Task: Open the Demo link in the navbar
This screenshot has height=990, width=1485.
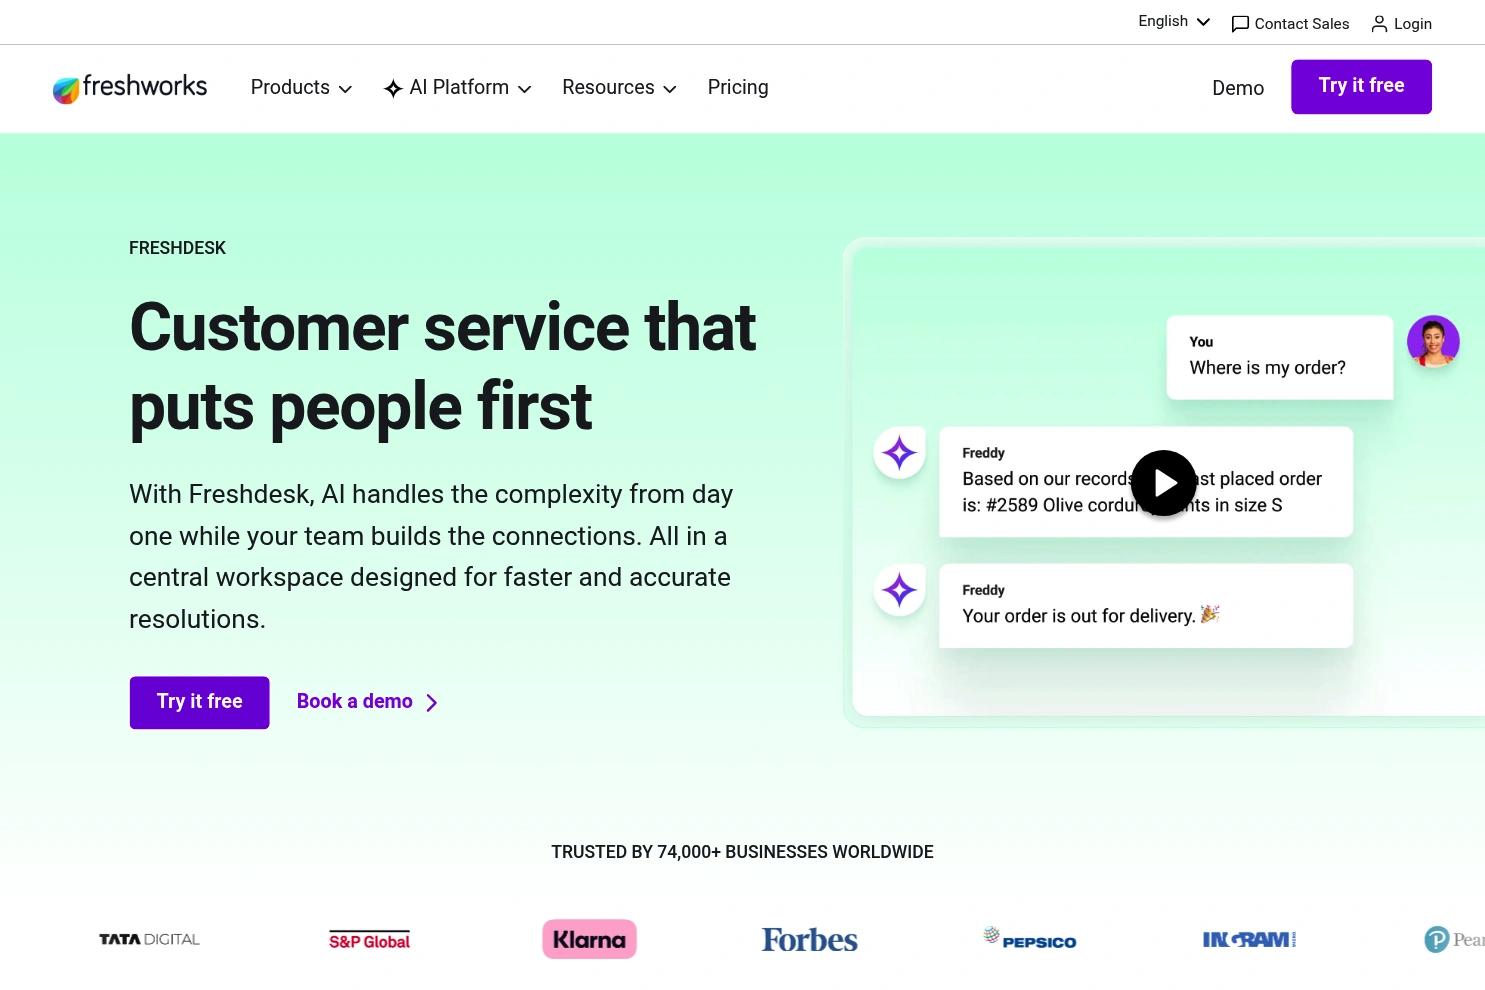Action: (x=1238, y=88)
